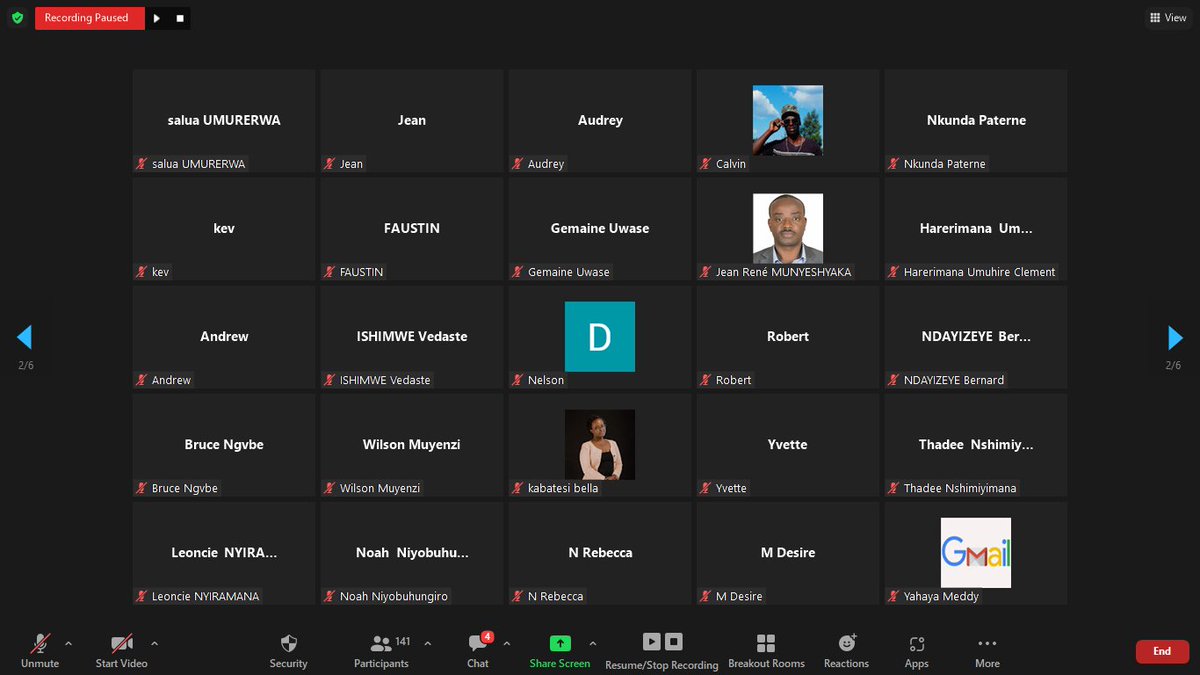Open the Participants panel

pos(381,650)
